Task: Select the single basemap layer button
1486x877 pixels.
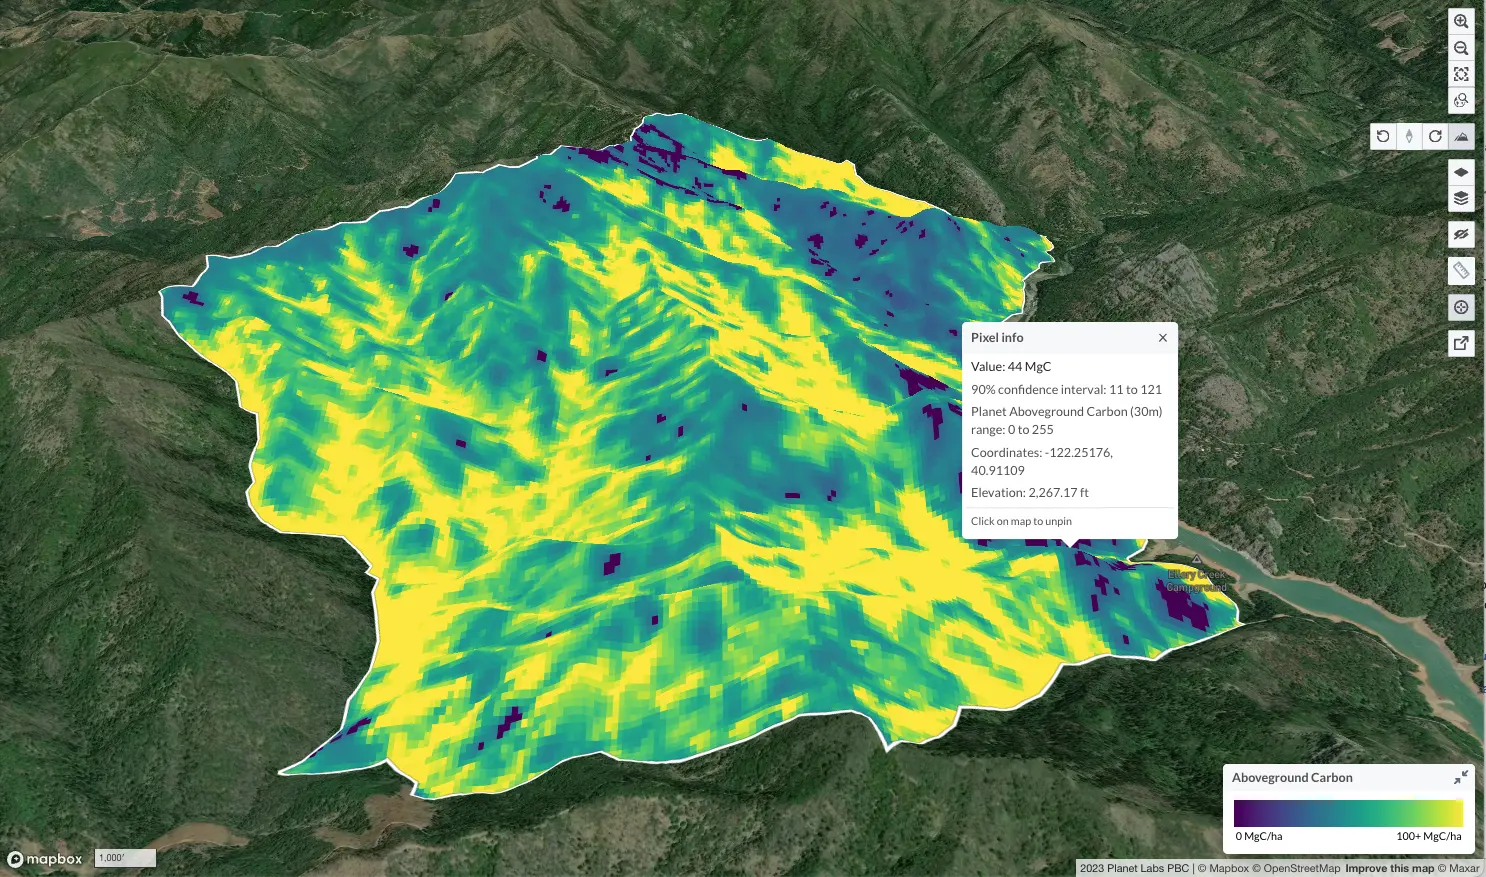Action: [x=1461, y=172]
